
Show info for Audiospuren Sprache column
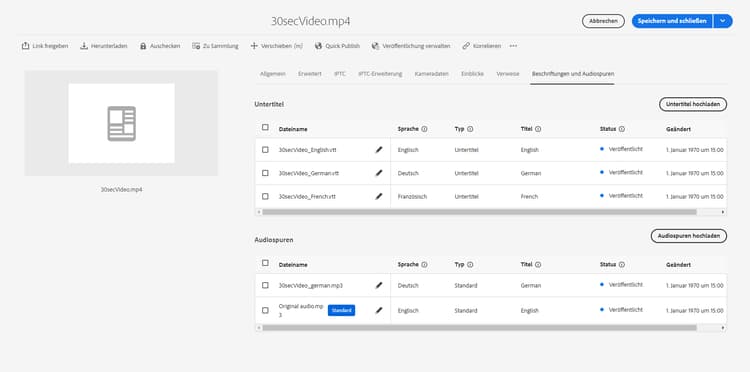(424, 264)
